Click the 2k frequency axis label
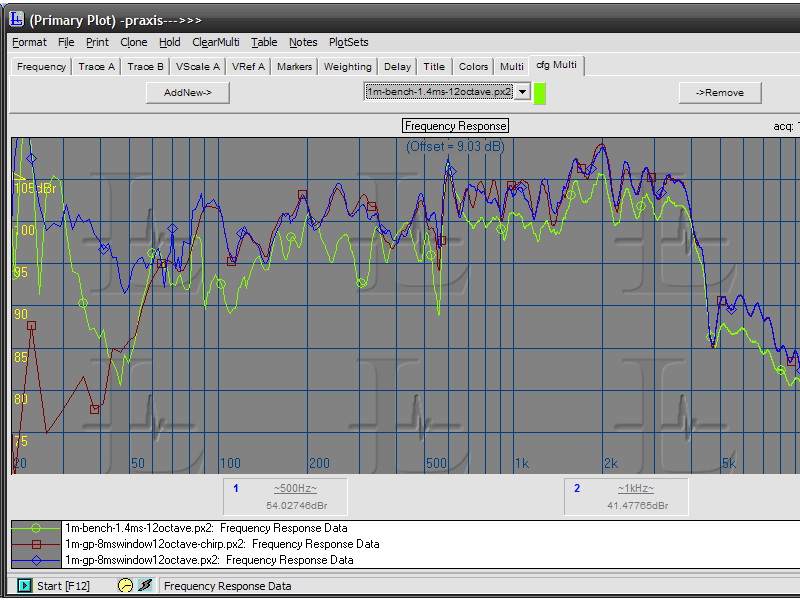 click(x=611, y=463)
